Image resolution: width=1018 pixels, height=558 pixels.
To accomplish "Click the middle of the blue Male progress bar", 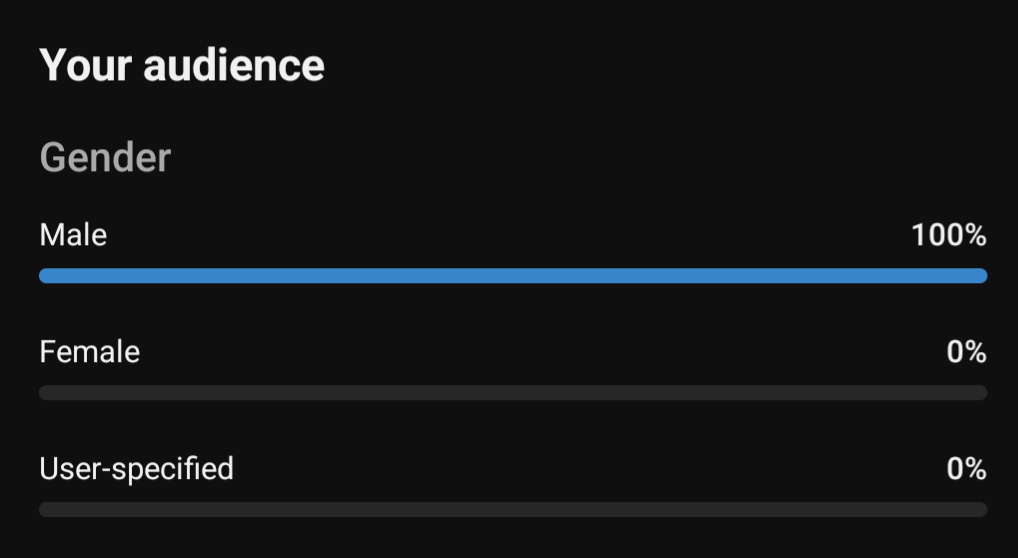I will click(x=513, y=275).
